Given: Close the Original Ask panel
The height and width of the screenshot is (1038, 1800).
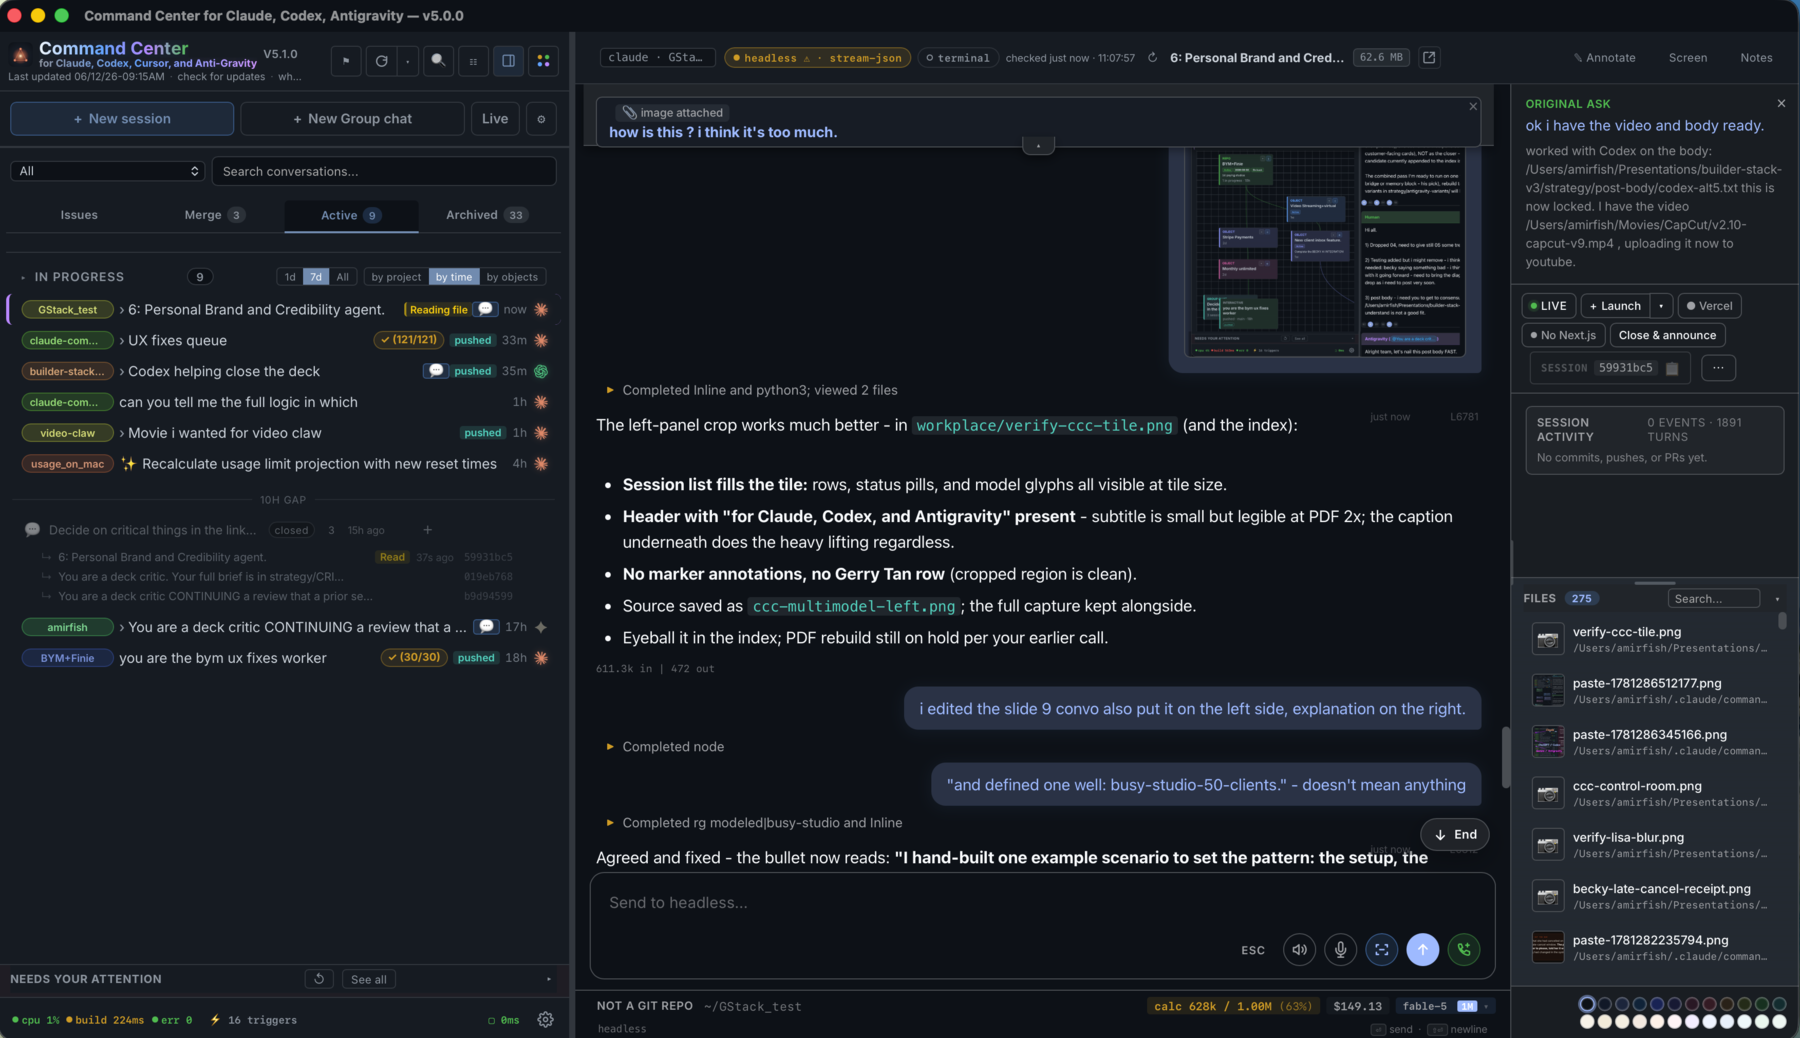Looking at the screenshot, I should point(1781,103).
